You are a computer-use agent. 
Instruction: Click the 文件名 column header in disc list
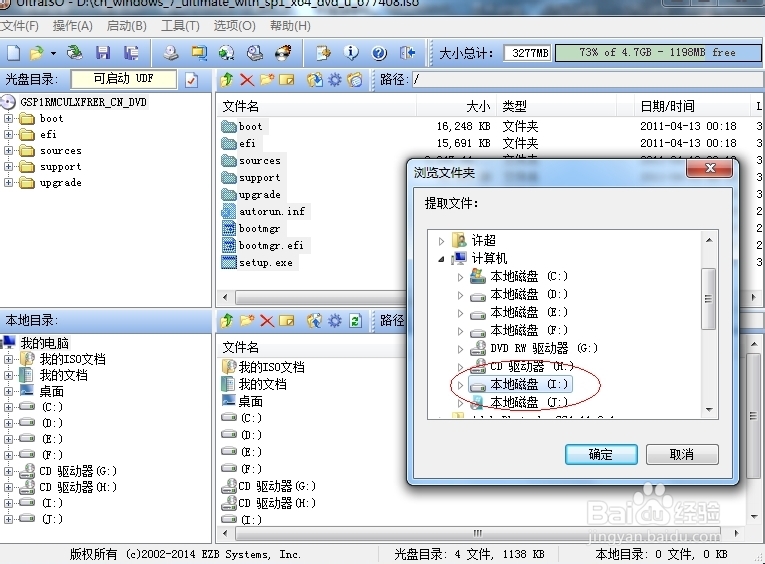316,106
